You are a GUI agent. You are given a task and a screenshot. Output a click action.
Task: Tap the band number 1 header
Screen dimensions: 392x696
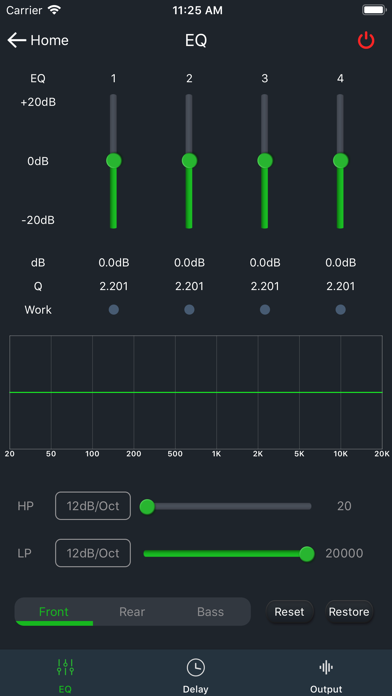click(114, 79)
